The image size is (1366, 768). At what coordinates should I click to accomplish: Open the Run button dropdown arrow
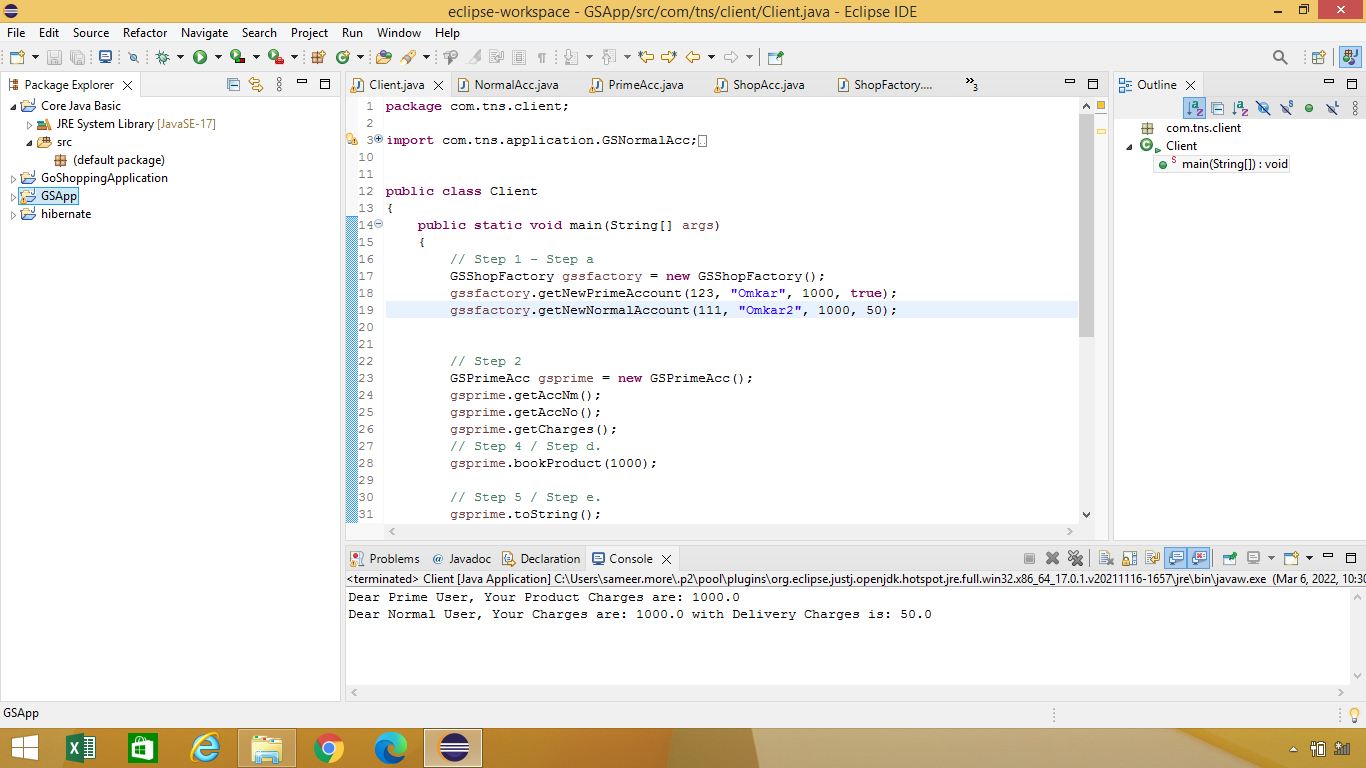pos(217,58)
